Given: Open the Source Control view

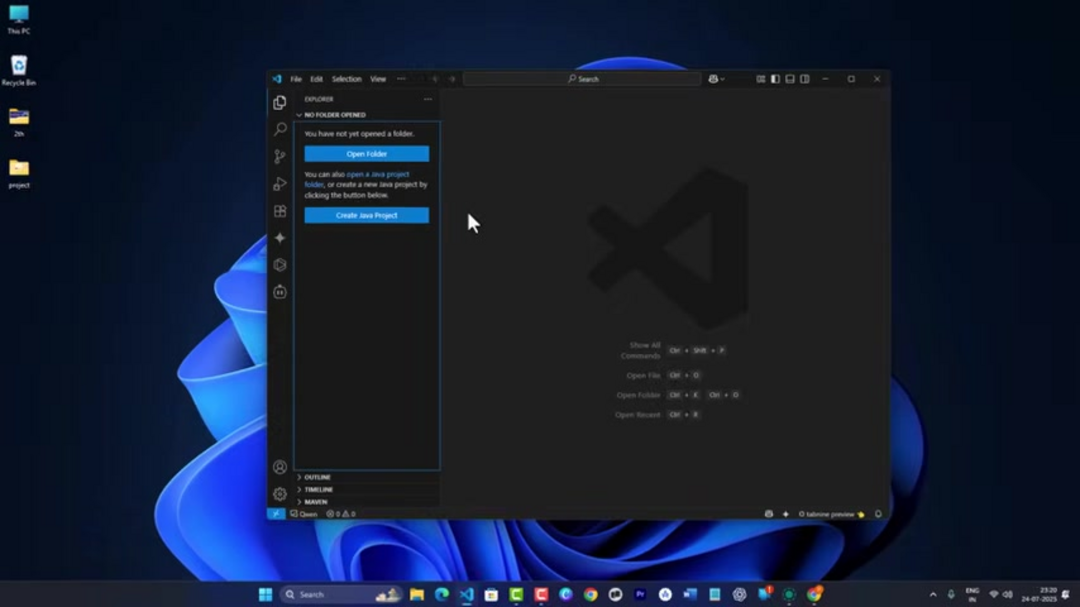Looking at the screenshot, I should click(280, 157).
